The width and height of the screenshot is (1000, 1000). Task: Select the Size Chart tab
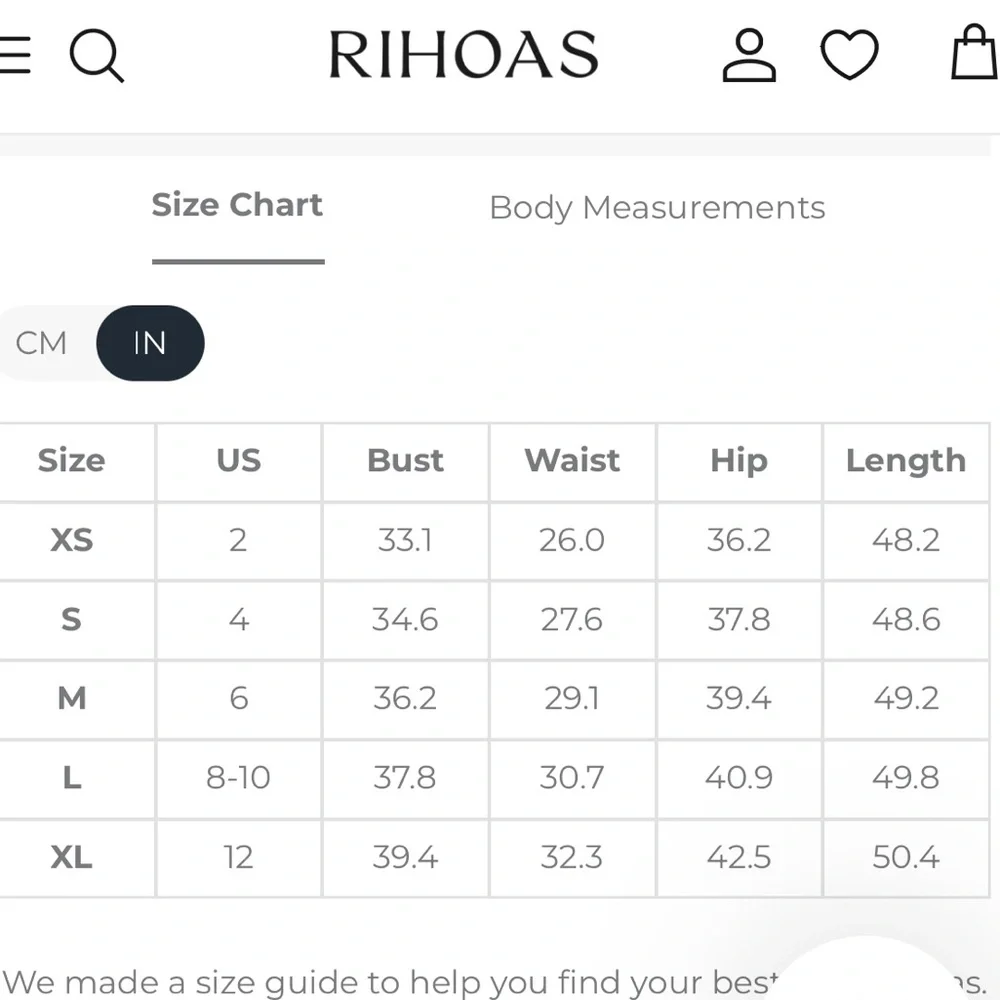(x=236, y=204)
